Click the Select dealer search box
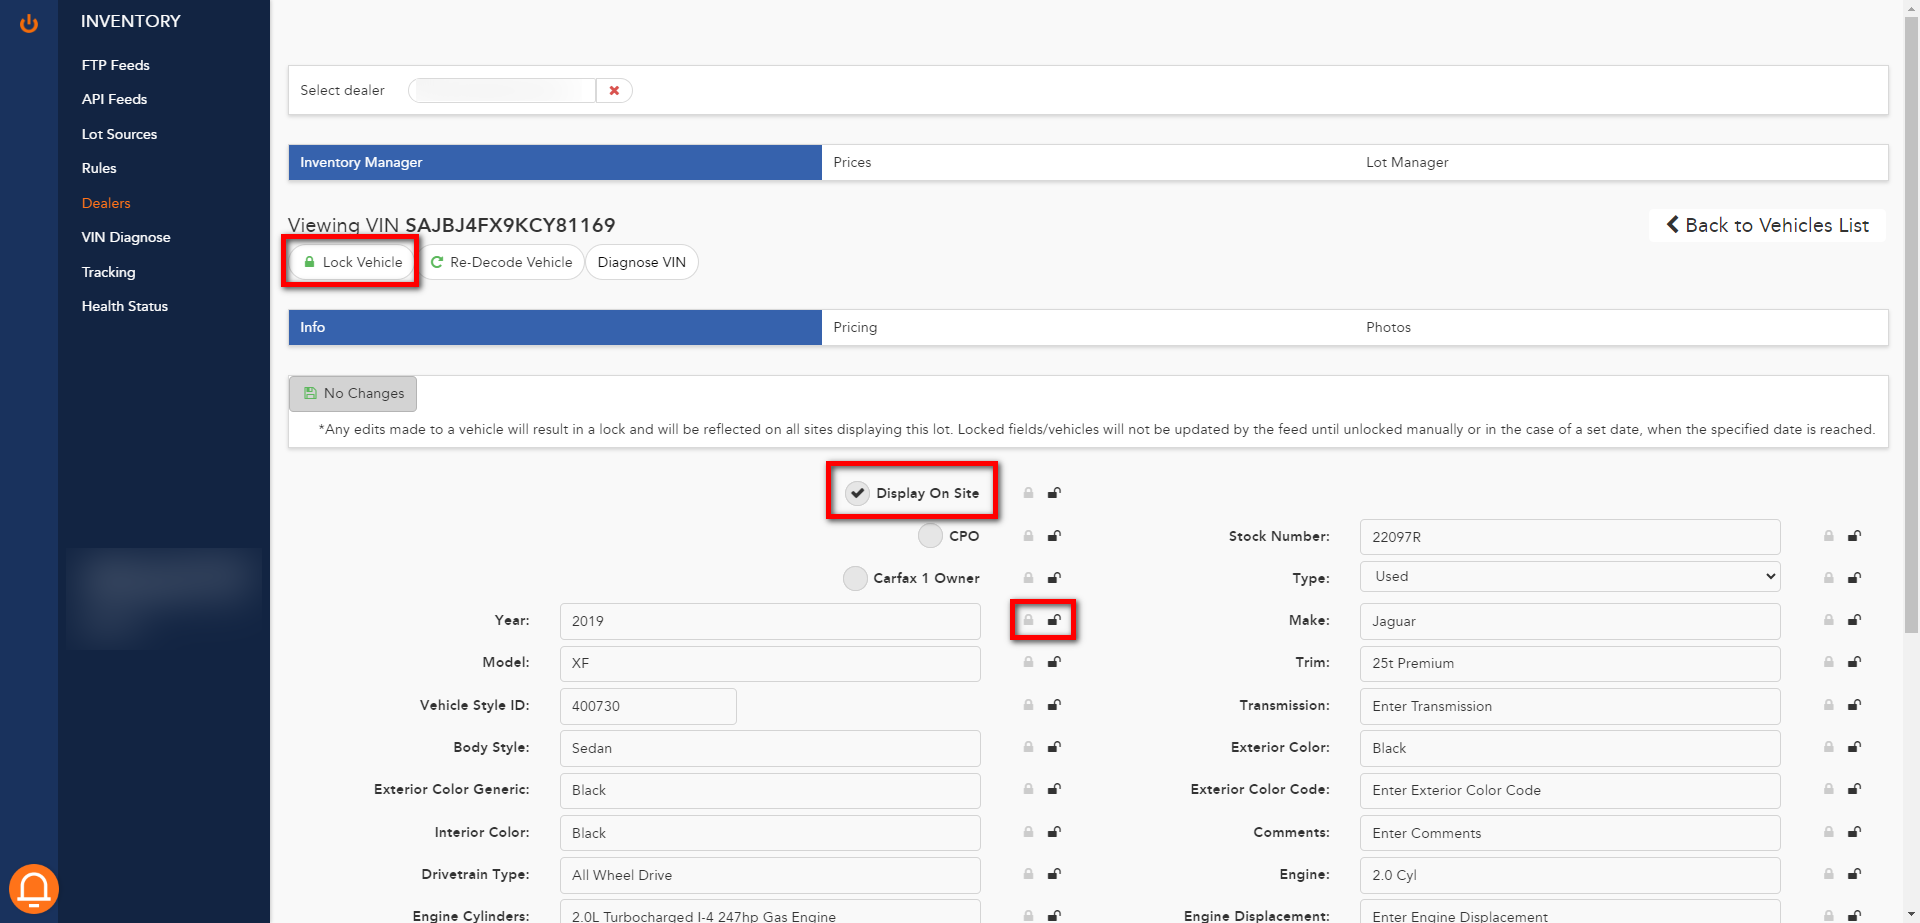The height and width of the screenshot is (923, 1920). coord(500,90)
